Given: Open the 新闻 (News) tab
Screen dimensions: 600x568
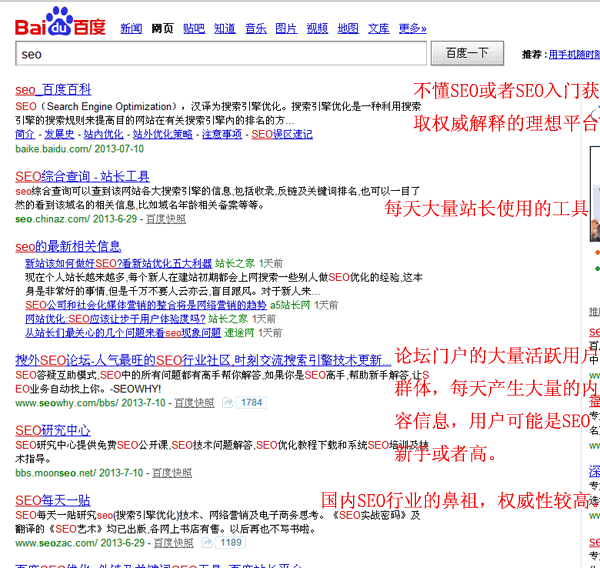Looking at the screenshot, I should [x=131, y=28].
